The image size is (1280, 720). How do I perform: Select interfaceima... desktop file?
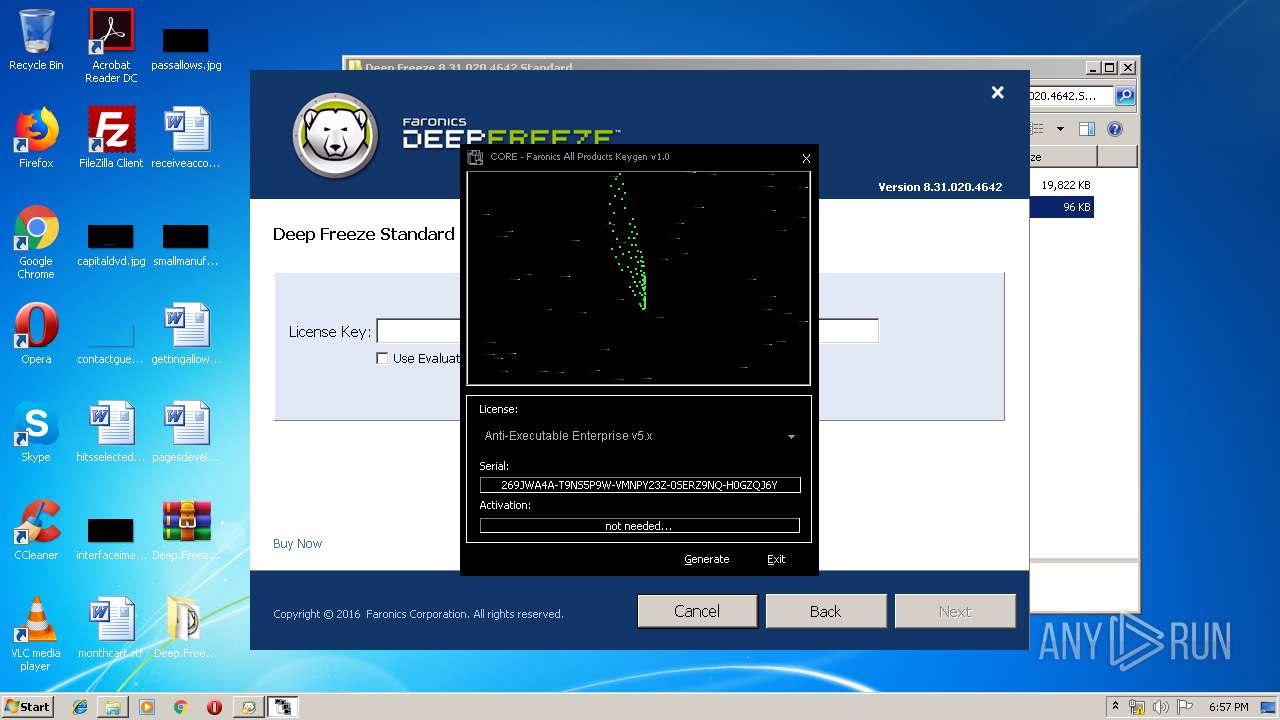tap(111, 538)
